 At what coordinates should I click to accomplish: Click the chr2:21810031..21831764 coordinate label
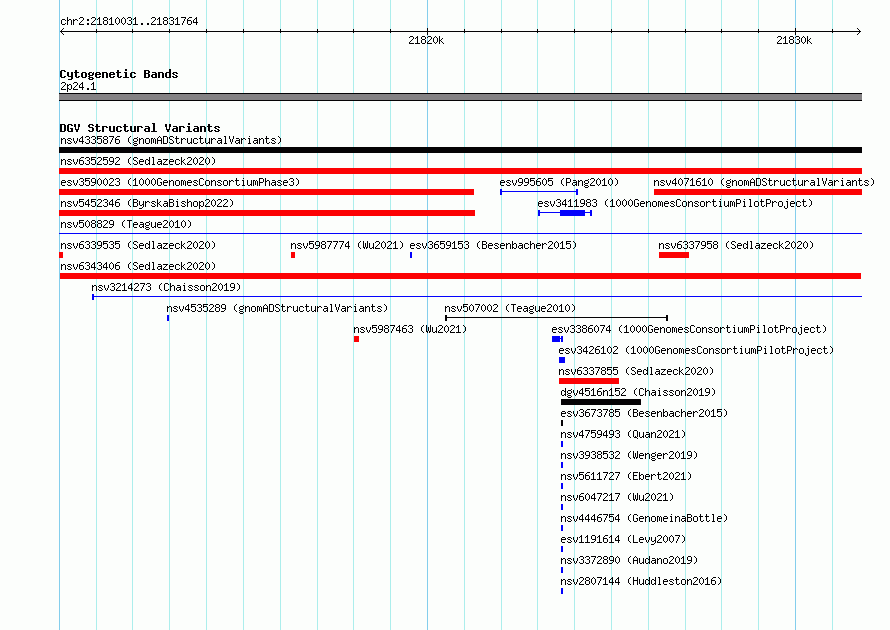click(129, 22)
